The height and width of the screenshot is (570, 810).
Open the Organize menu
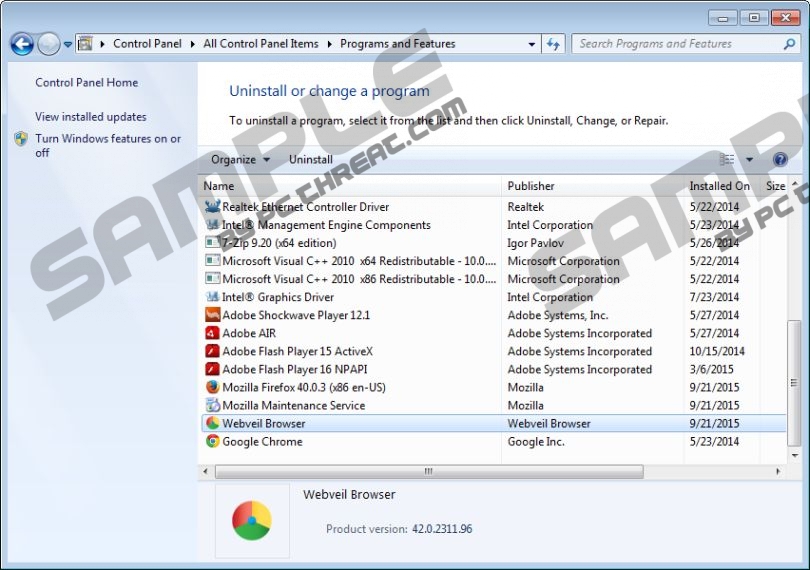tap(240, 160)
